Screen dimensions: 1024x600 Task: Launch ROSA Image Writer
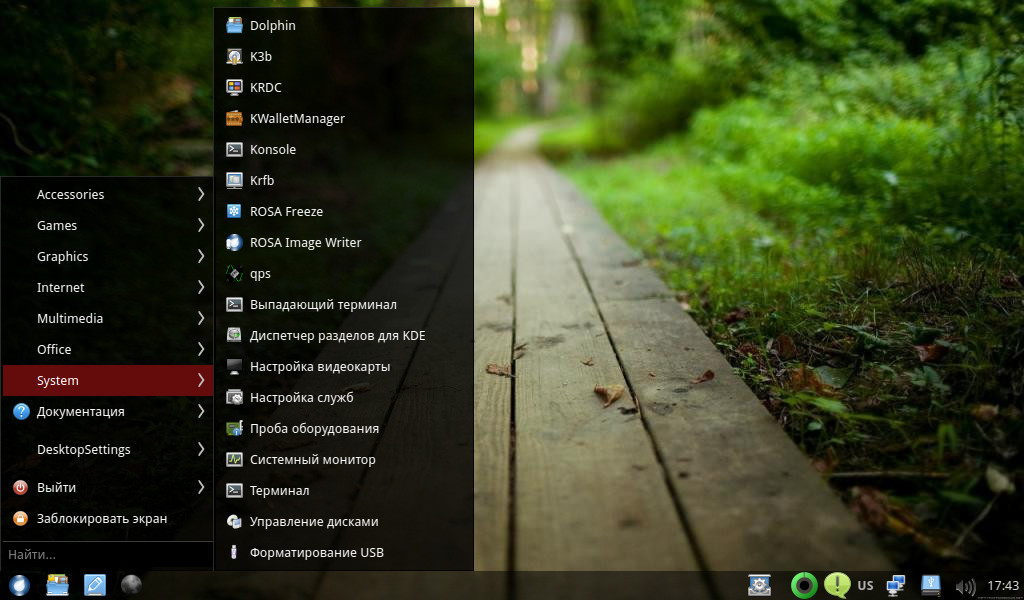305,243
